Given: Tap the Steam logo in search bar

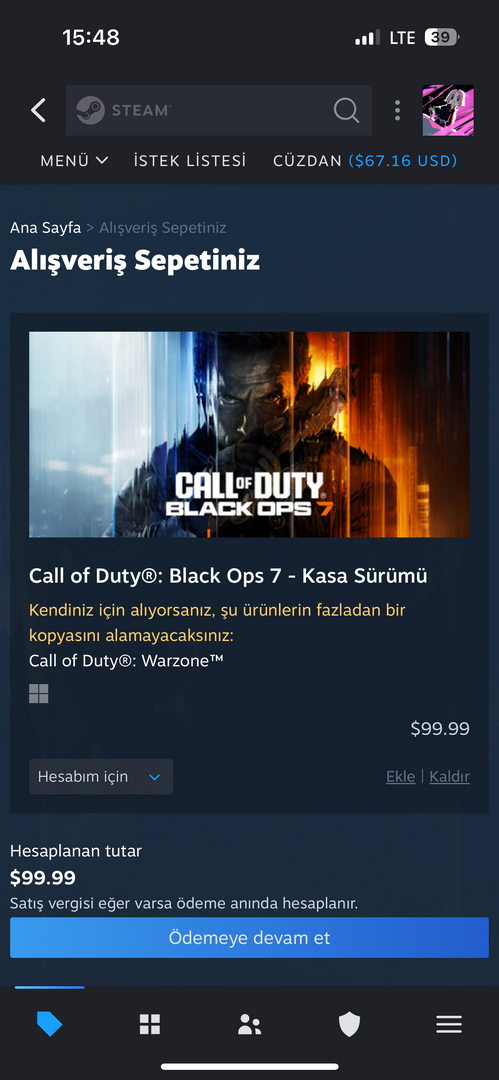Looking at the screenshot, I should (123, 110).
